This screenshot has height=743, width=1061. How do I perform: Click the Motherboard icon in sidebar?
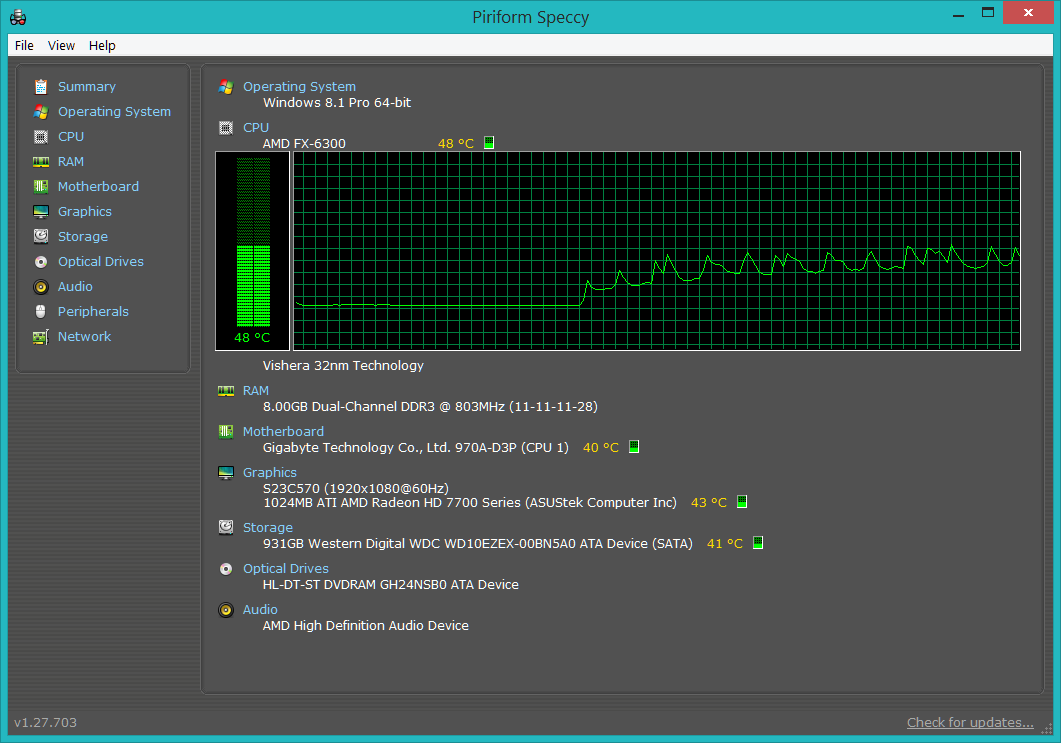[x=41, y=187]
